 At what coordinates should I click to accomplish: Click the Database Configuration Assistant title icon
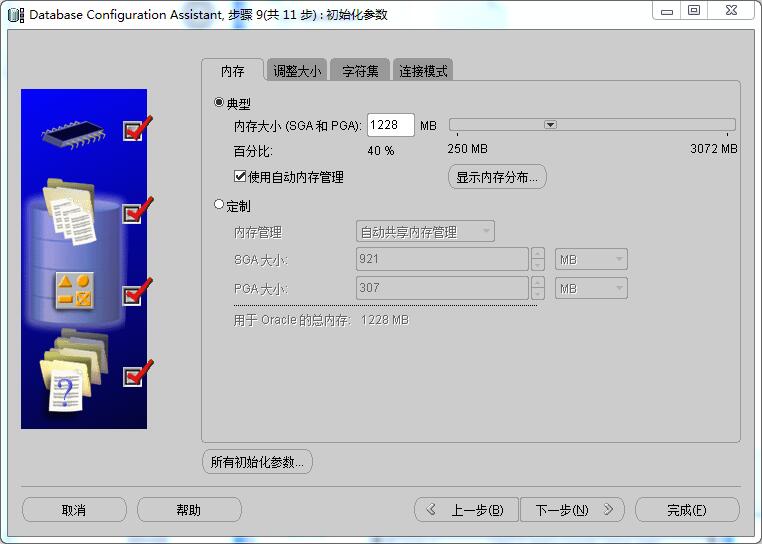[x=16, y=15]
